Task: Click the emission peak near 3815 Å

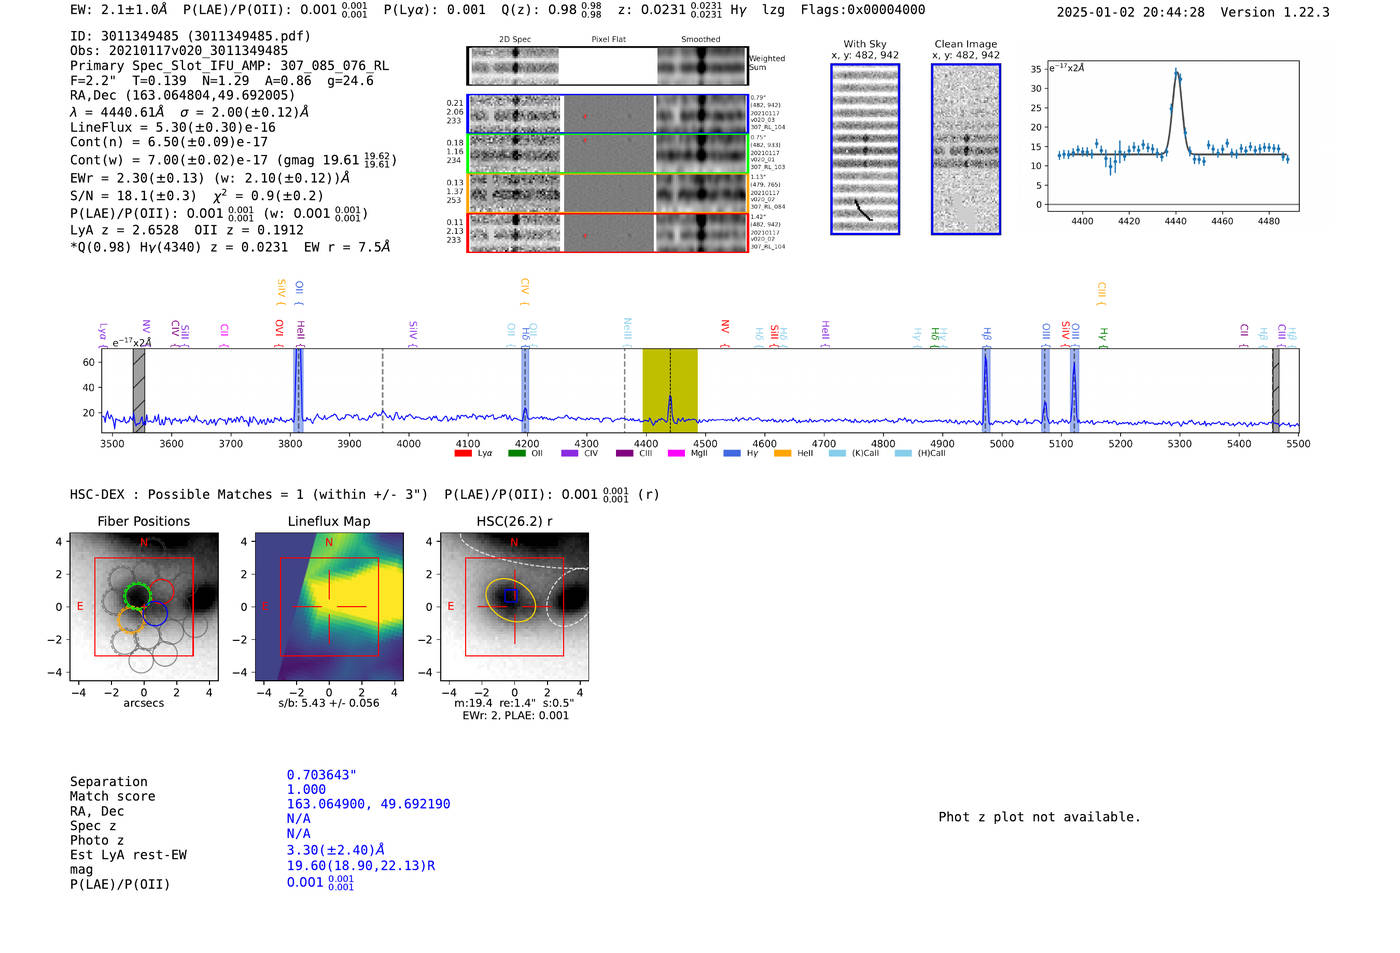Action: pyautogui.click(x=298, y=390)
